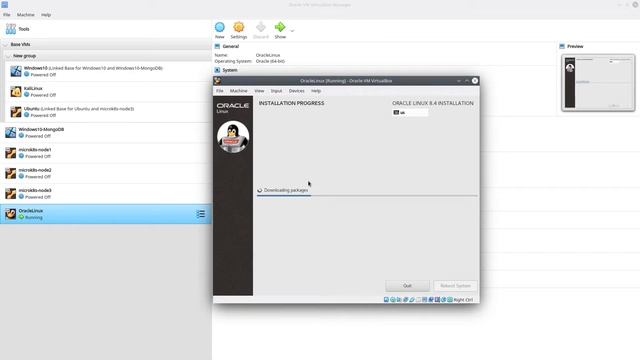Screen dimensions: 640x360
Task: Open Machine menu in OracleLinux VM window
Action: click(238, 91)
